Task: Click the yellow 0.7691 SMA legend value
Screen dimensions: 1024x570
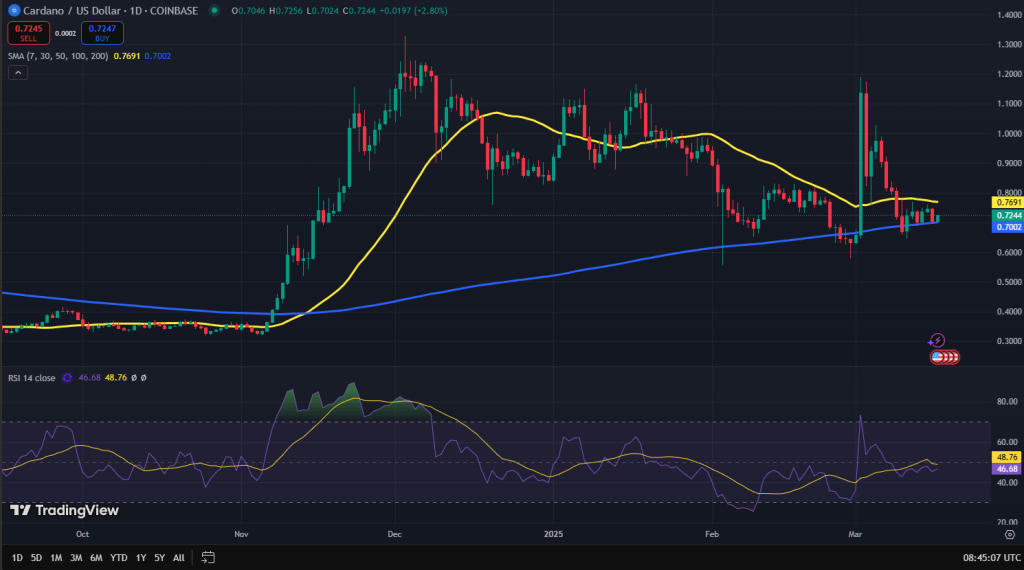Action: pos(127,56)
